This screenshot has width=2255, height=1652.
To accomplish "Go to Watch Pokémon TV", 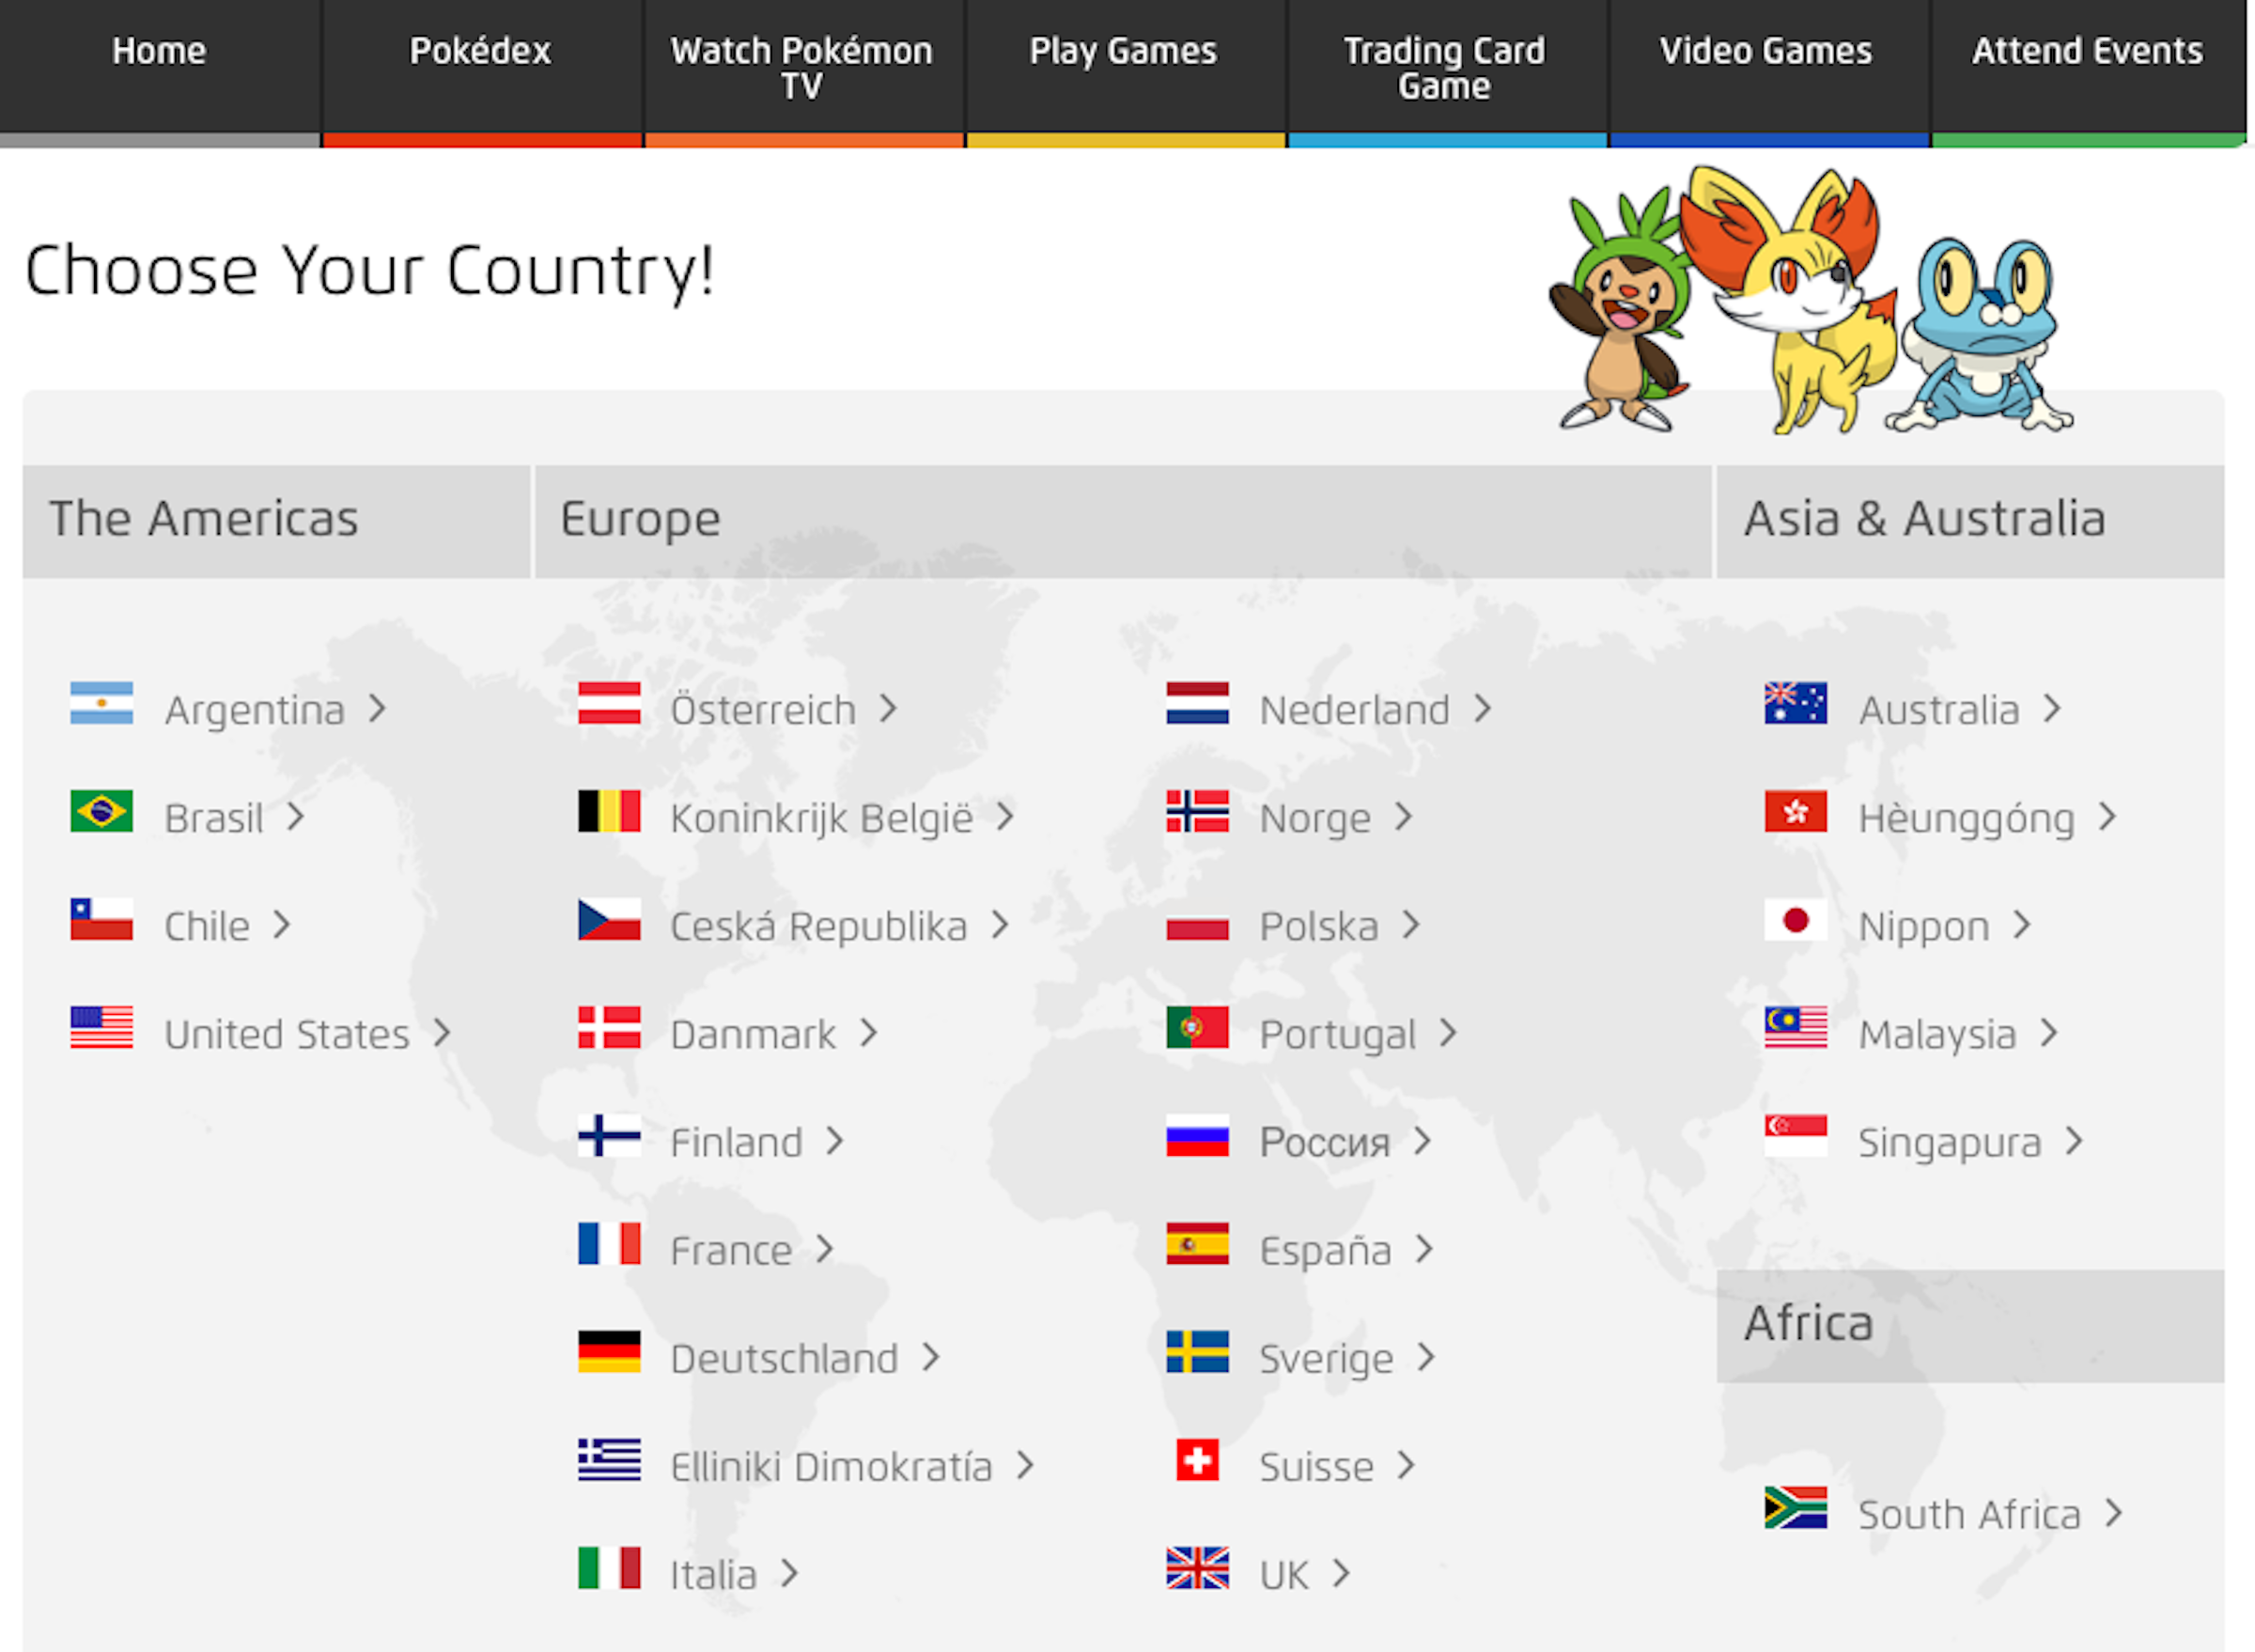I will point(803,73).
